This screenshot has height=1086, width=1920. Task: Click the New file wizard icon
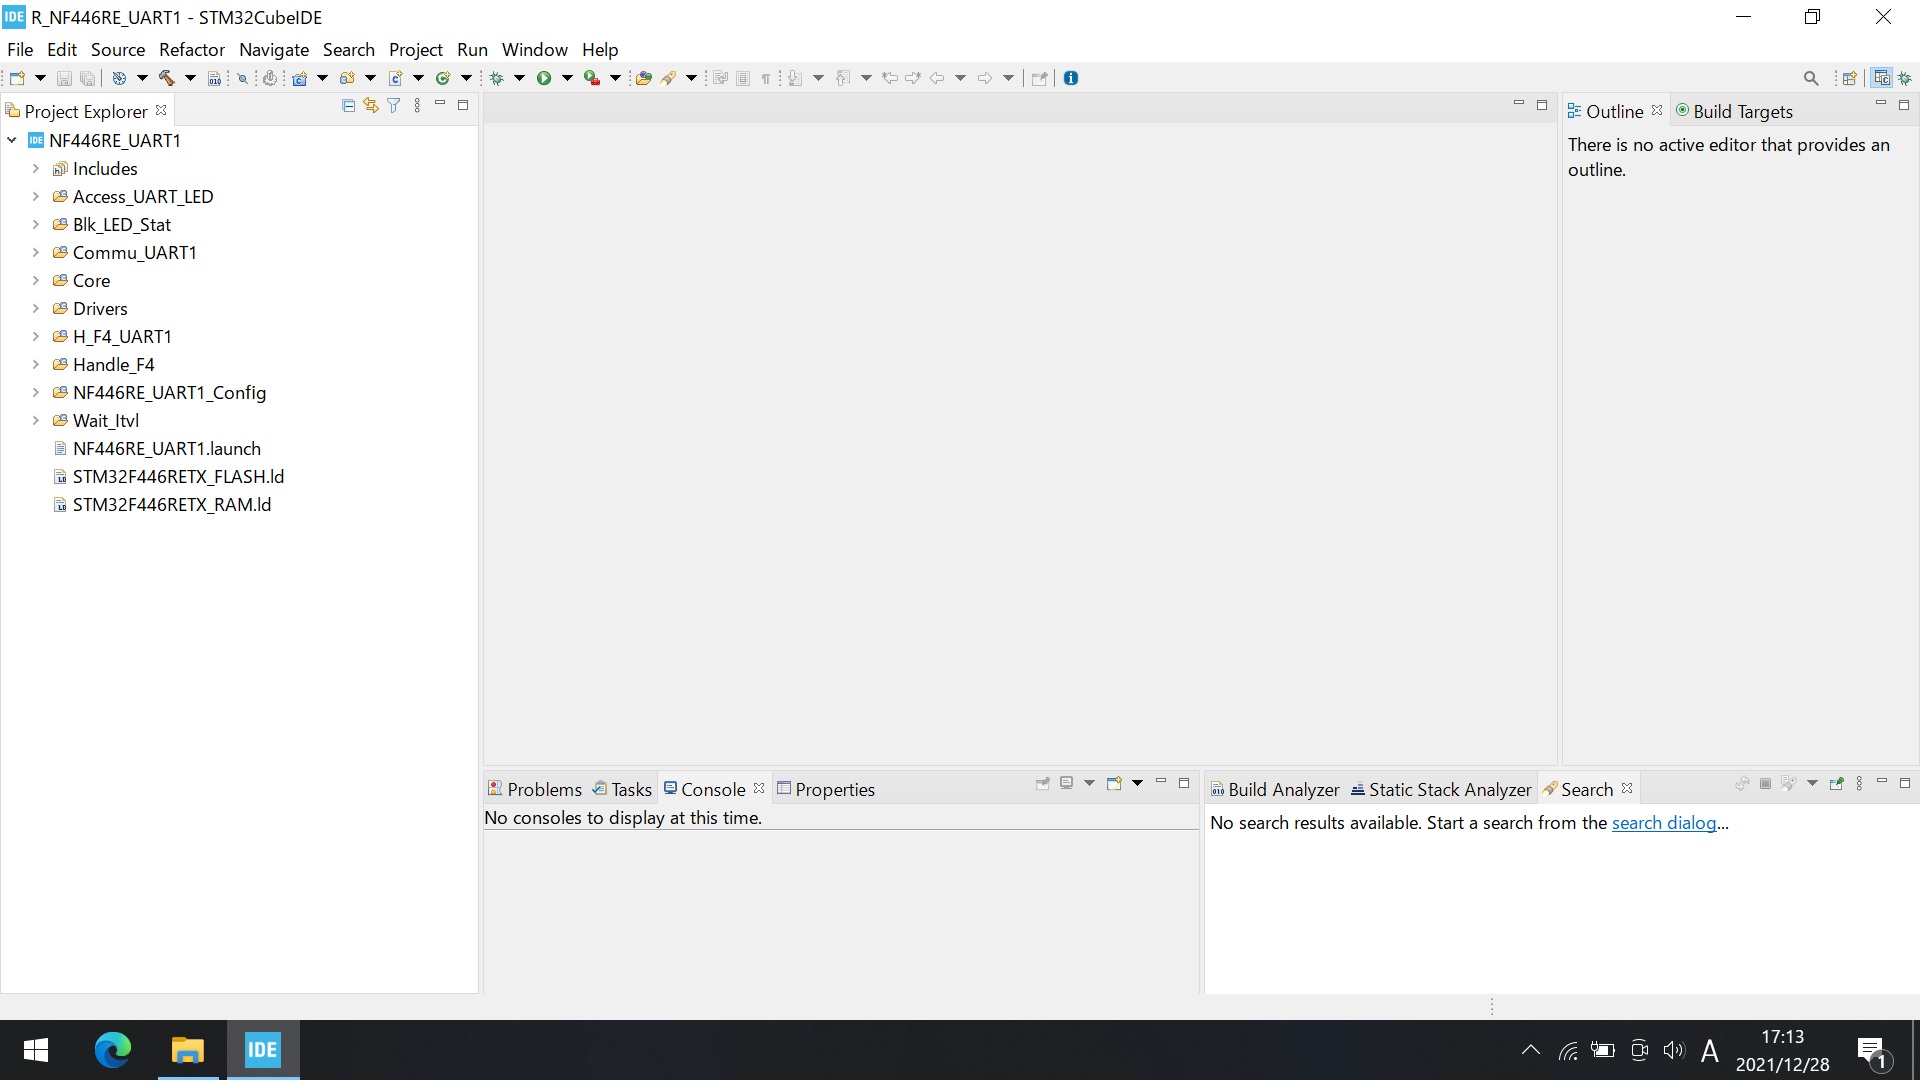pos(17,78)
